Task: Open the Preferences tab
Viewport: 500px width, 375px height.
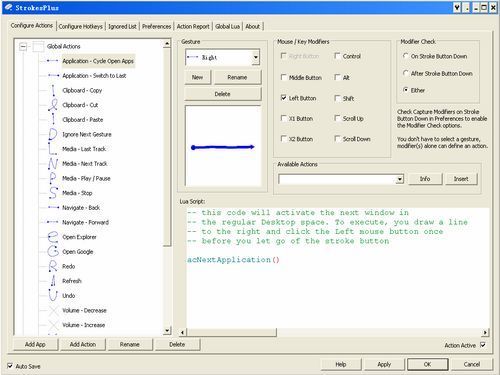Action: (156, 26)
